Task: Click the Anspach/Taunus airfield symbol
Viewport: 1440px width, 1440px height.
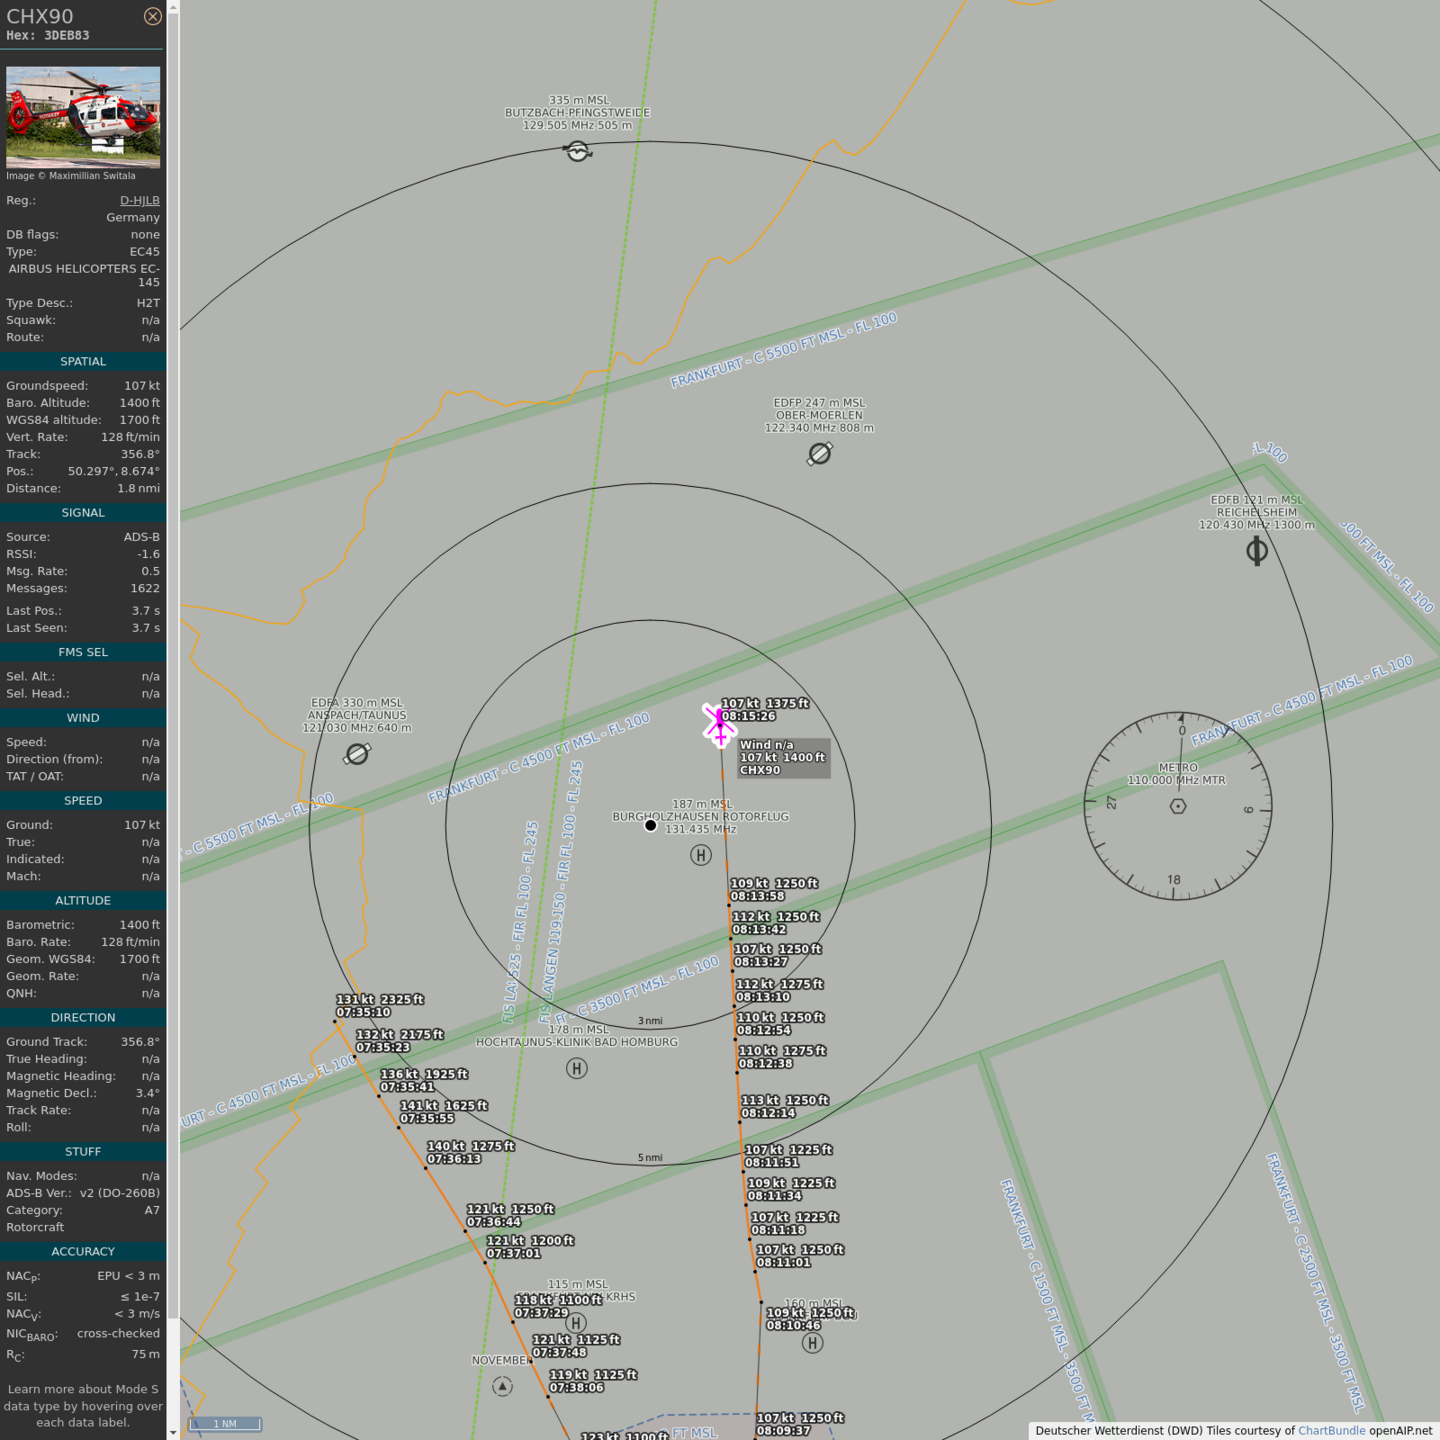Action: click(x=357, y=754)
